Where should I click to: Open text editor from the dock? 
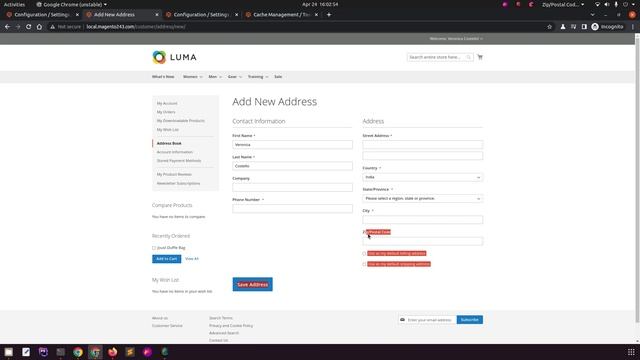click(26, 352)
